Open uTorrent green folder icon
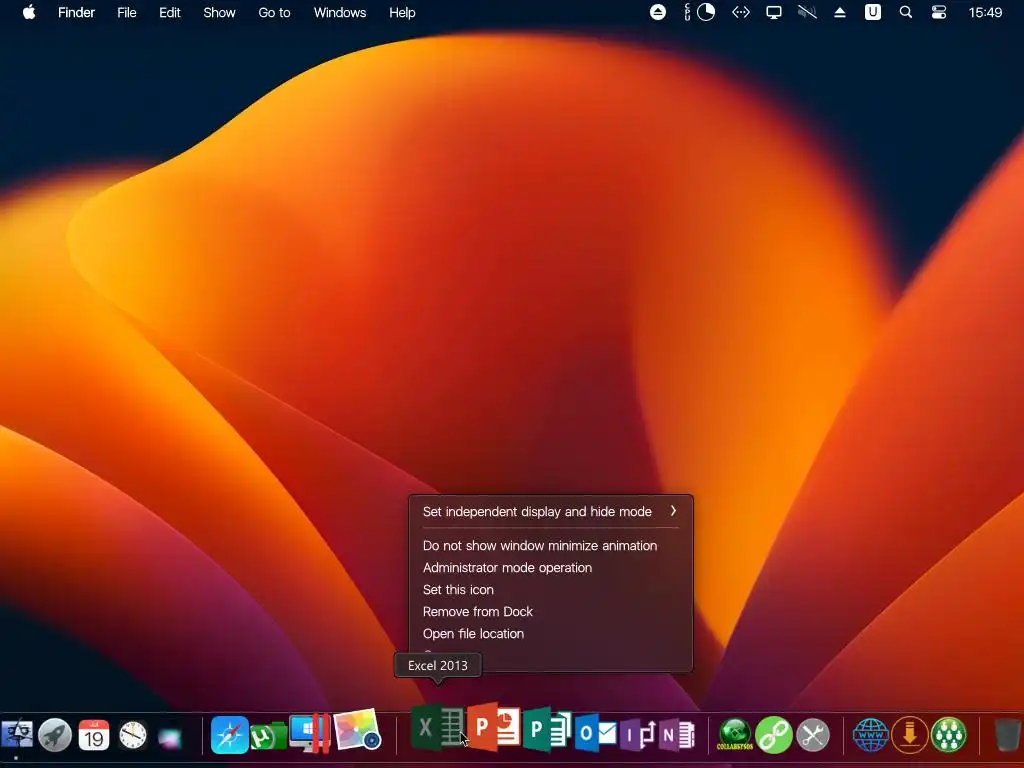 click(x=269, y=736)
